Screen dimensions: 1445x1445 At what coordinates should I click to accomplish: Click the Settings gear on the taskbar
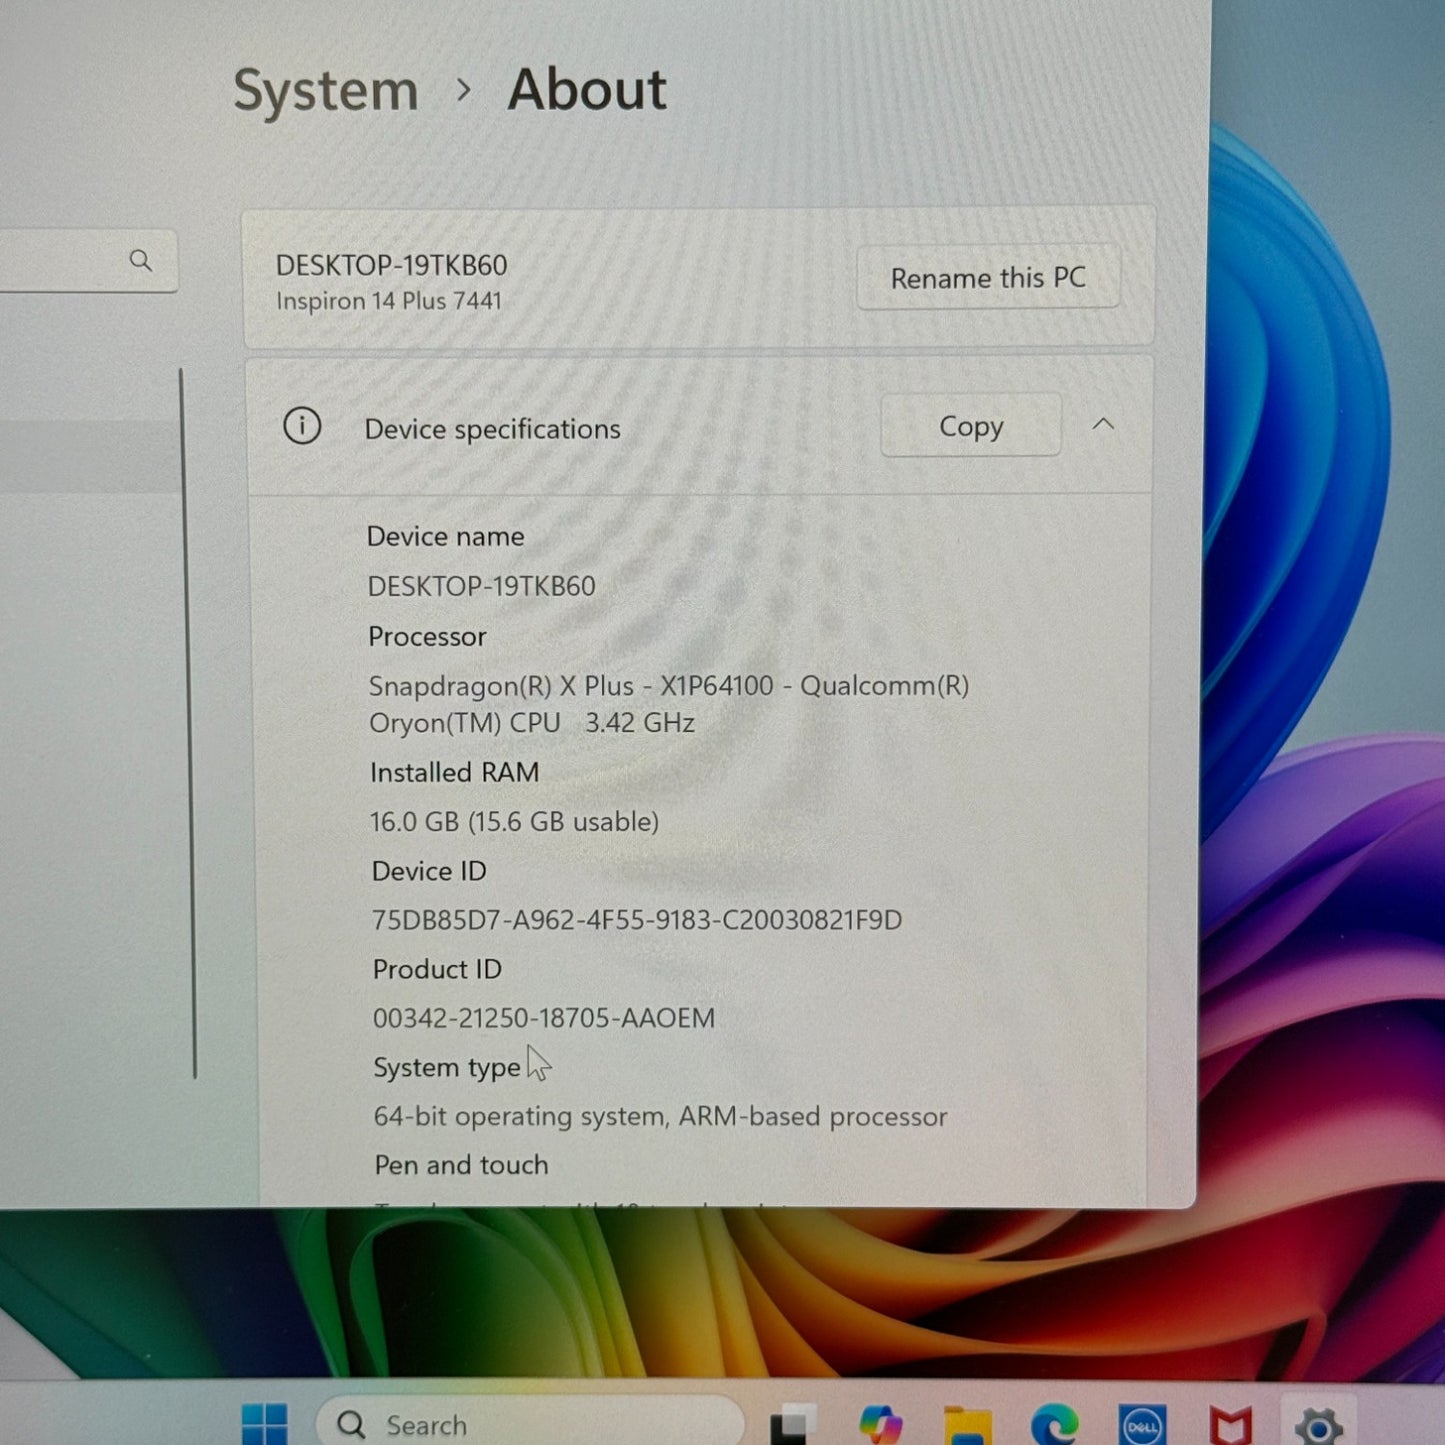click(x=1318, y=1426)
